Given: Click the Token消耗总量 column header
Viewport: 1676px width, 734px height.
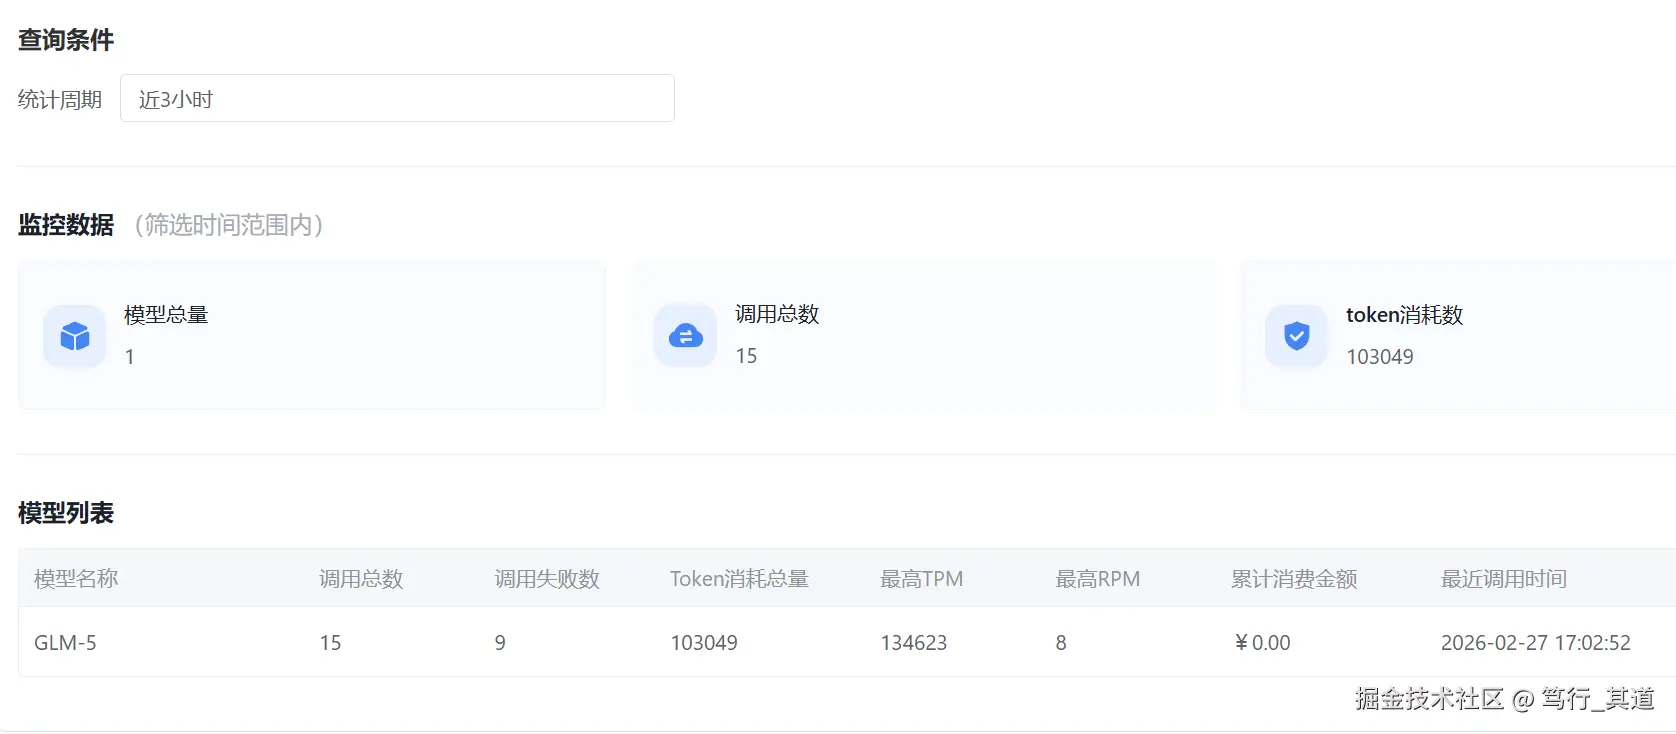Looking at the screenshot, I should pos(739,579).
